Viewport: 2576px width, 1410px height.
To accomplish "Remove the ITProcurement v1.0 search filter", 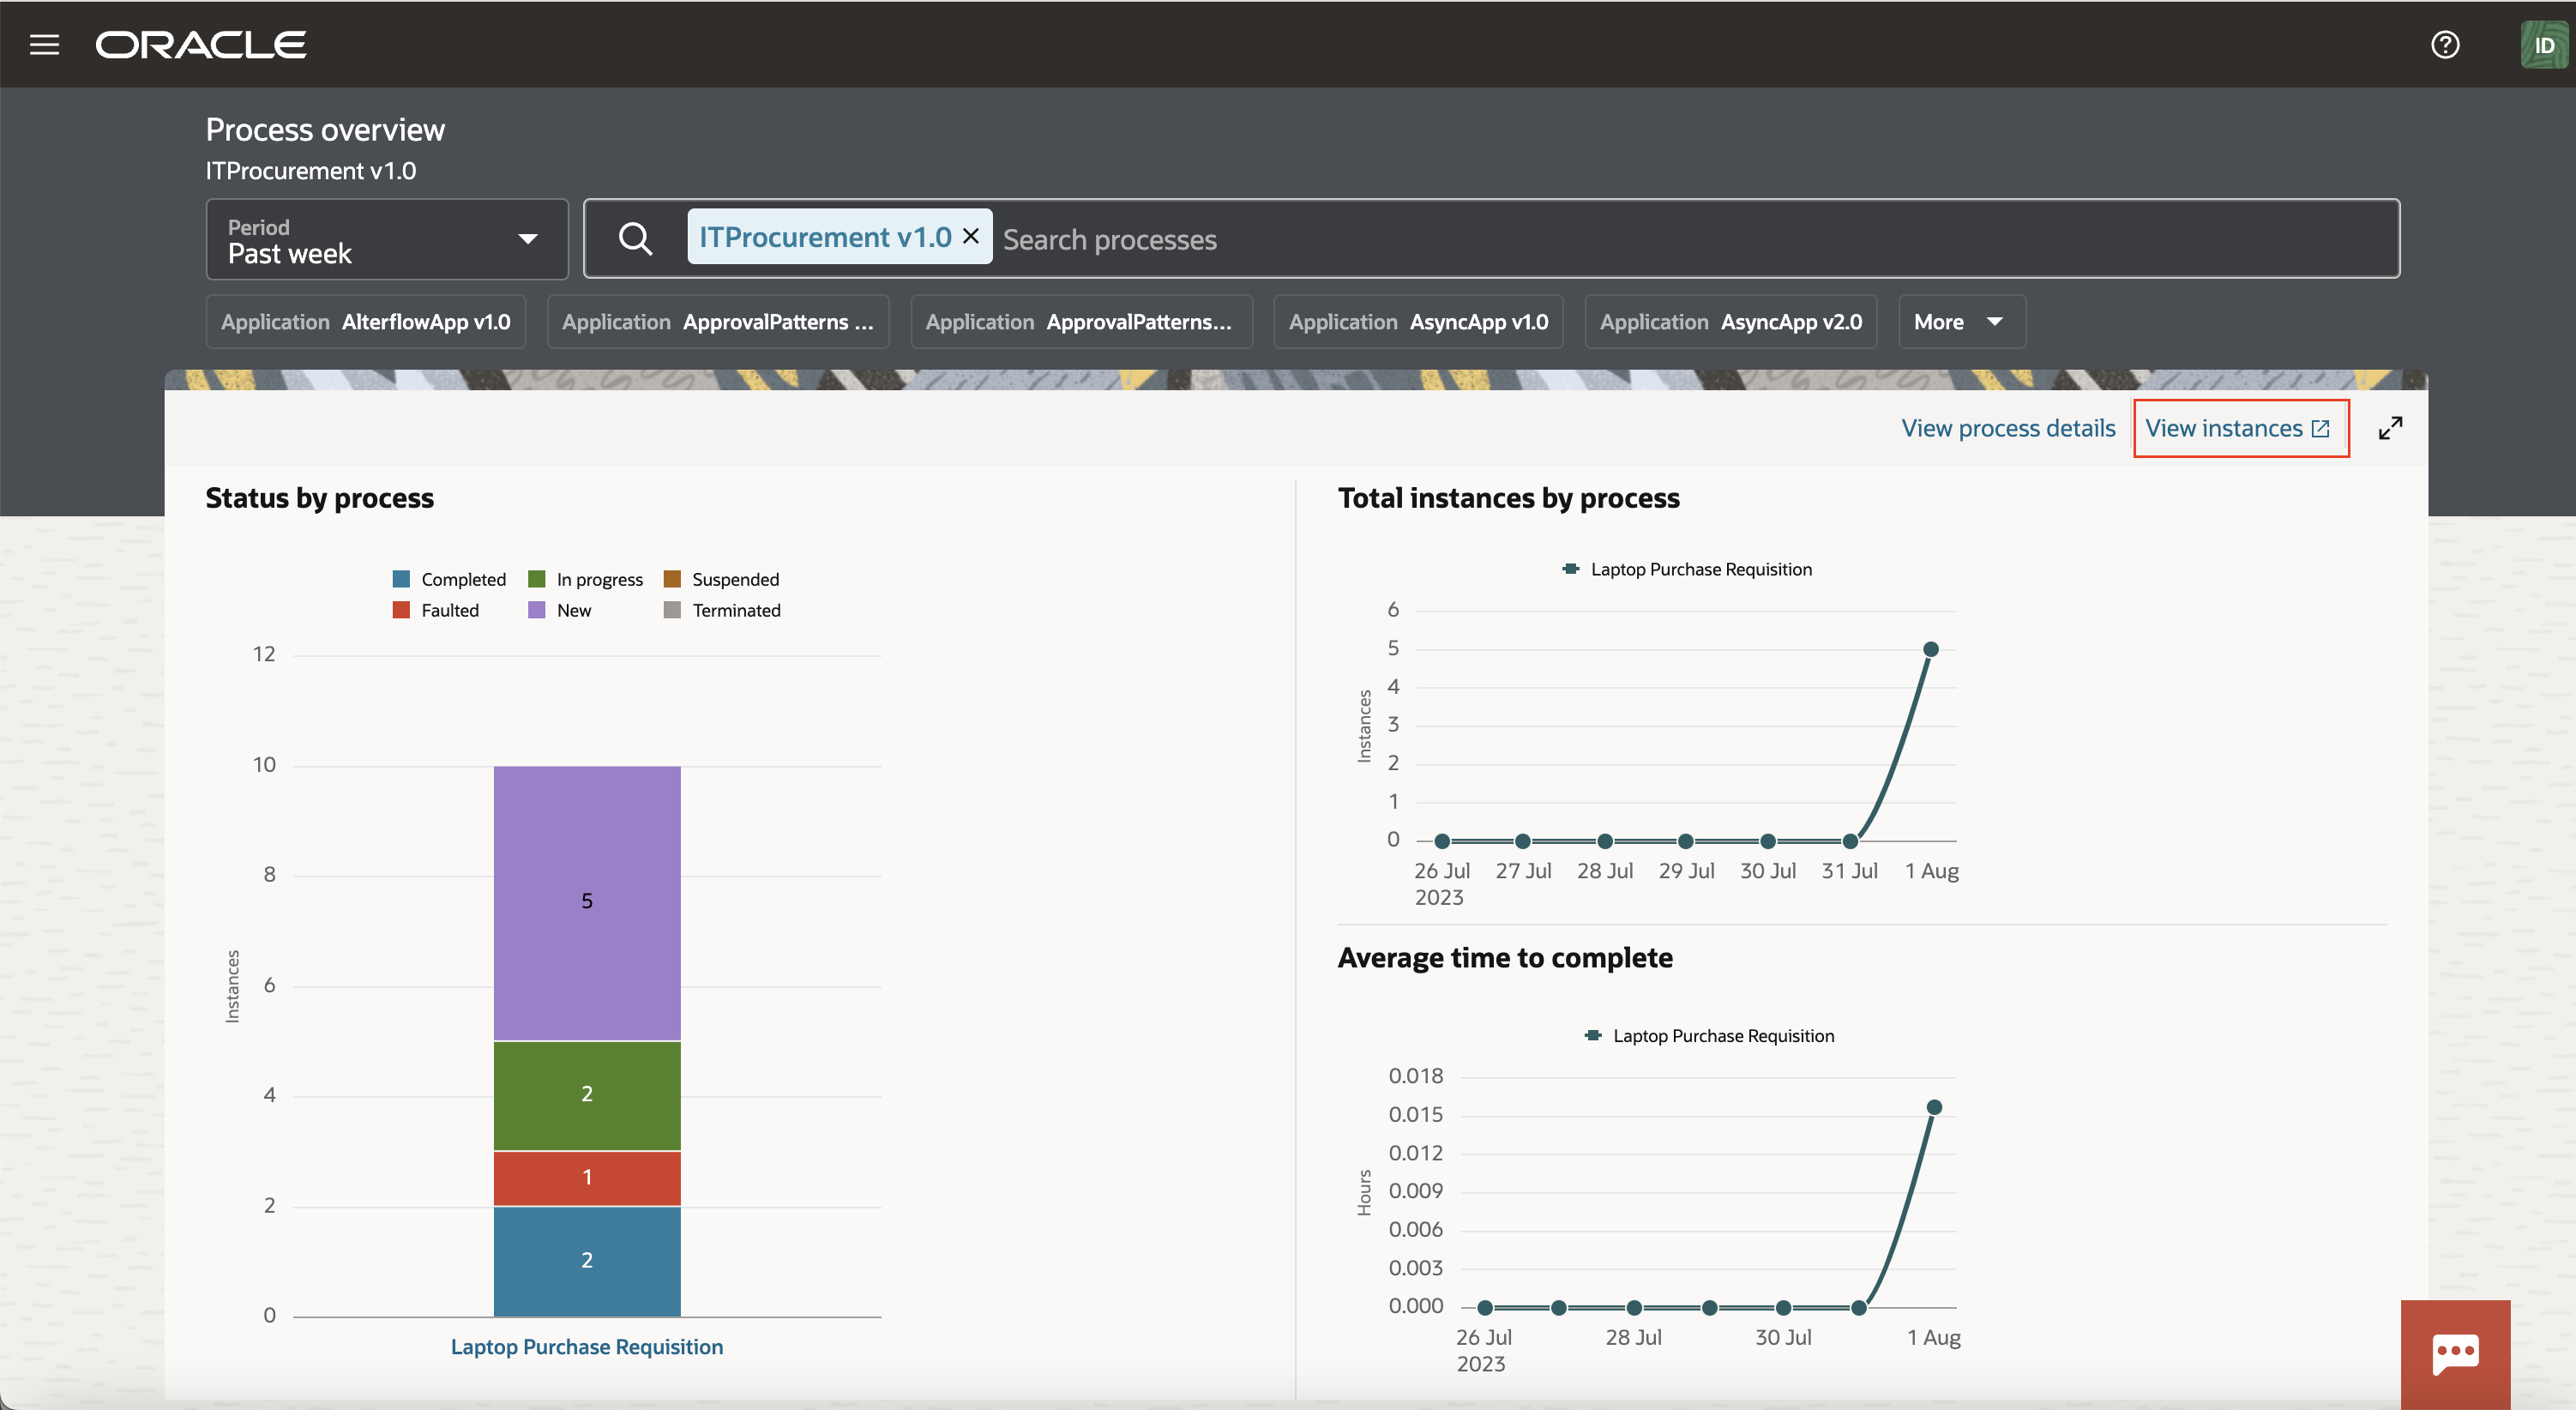I will tap(969, 236).
